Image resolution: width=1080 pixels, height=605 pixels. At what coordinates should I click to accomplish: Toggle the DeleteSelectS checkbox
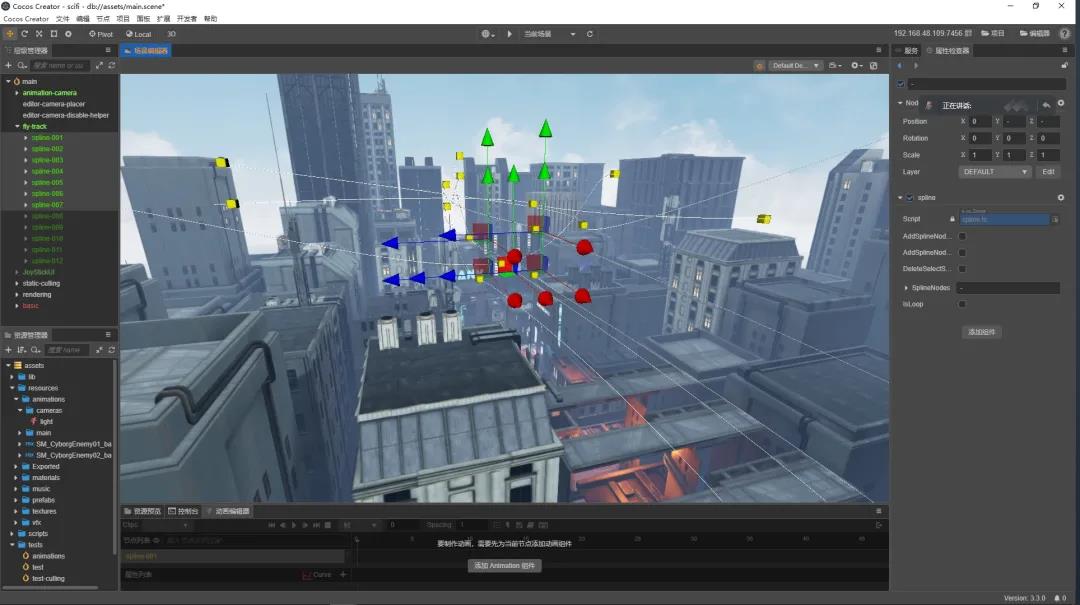click(962, 269)
